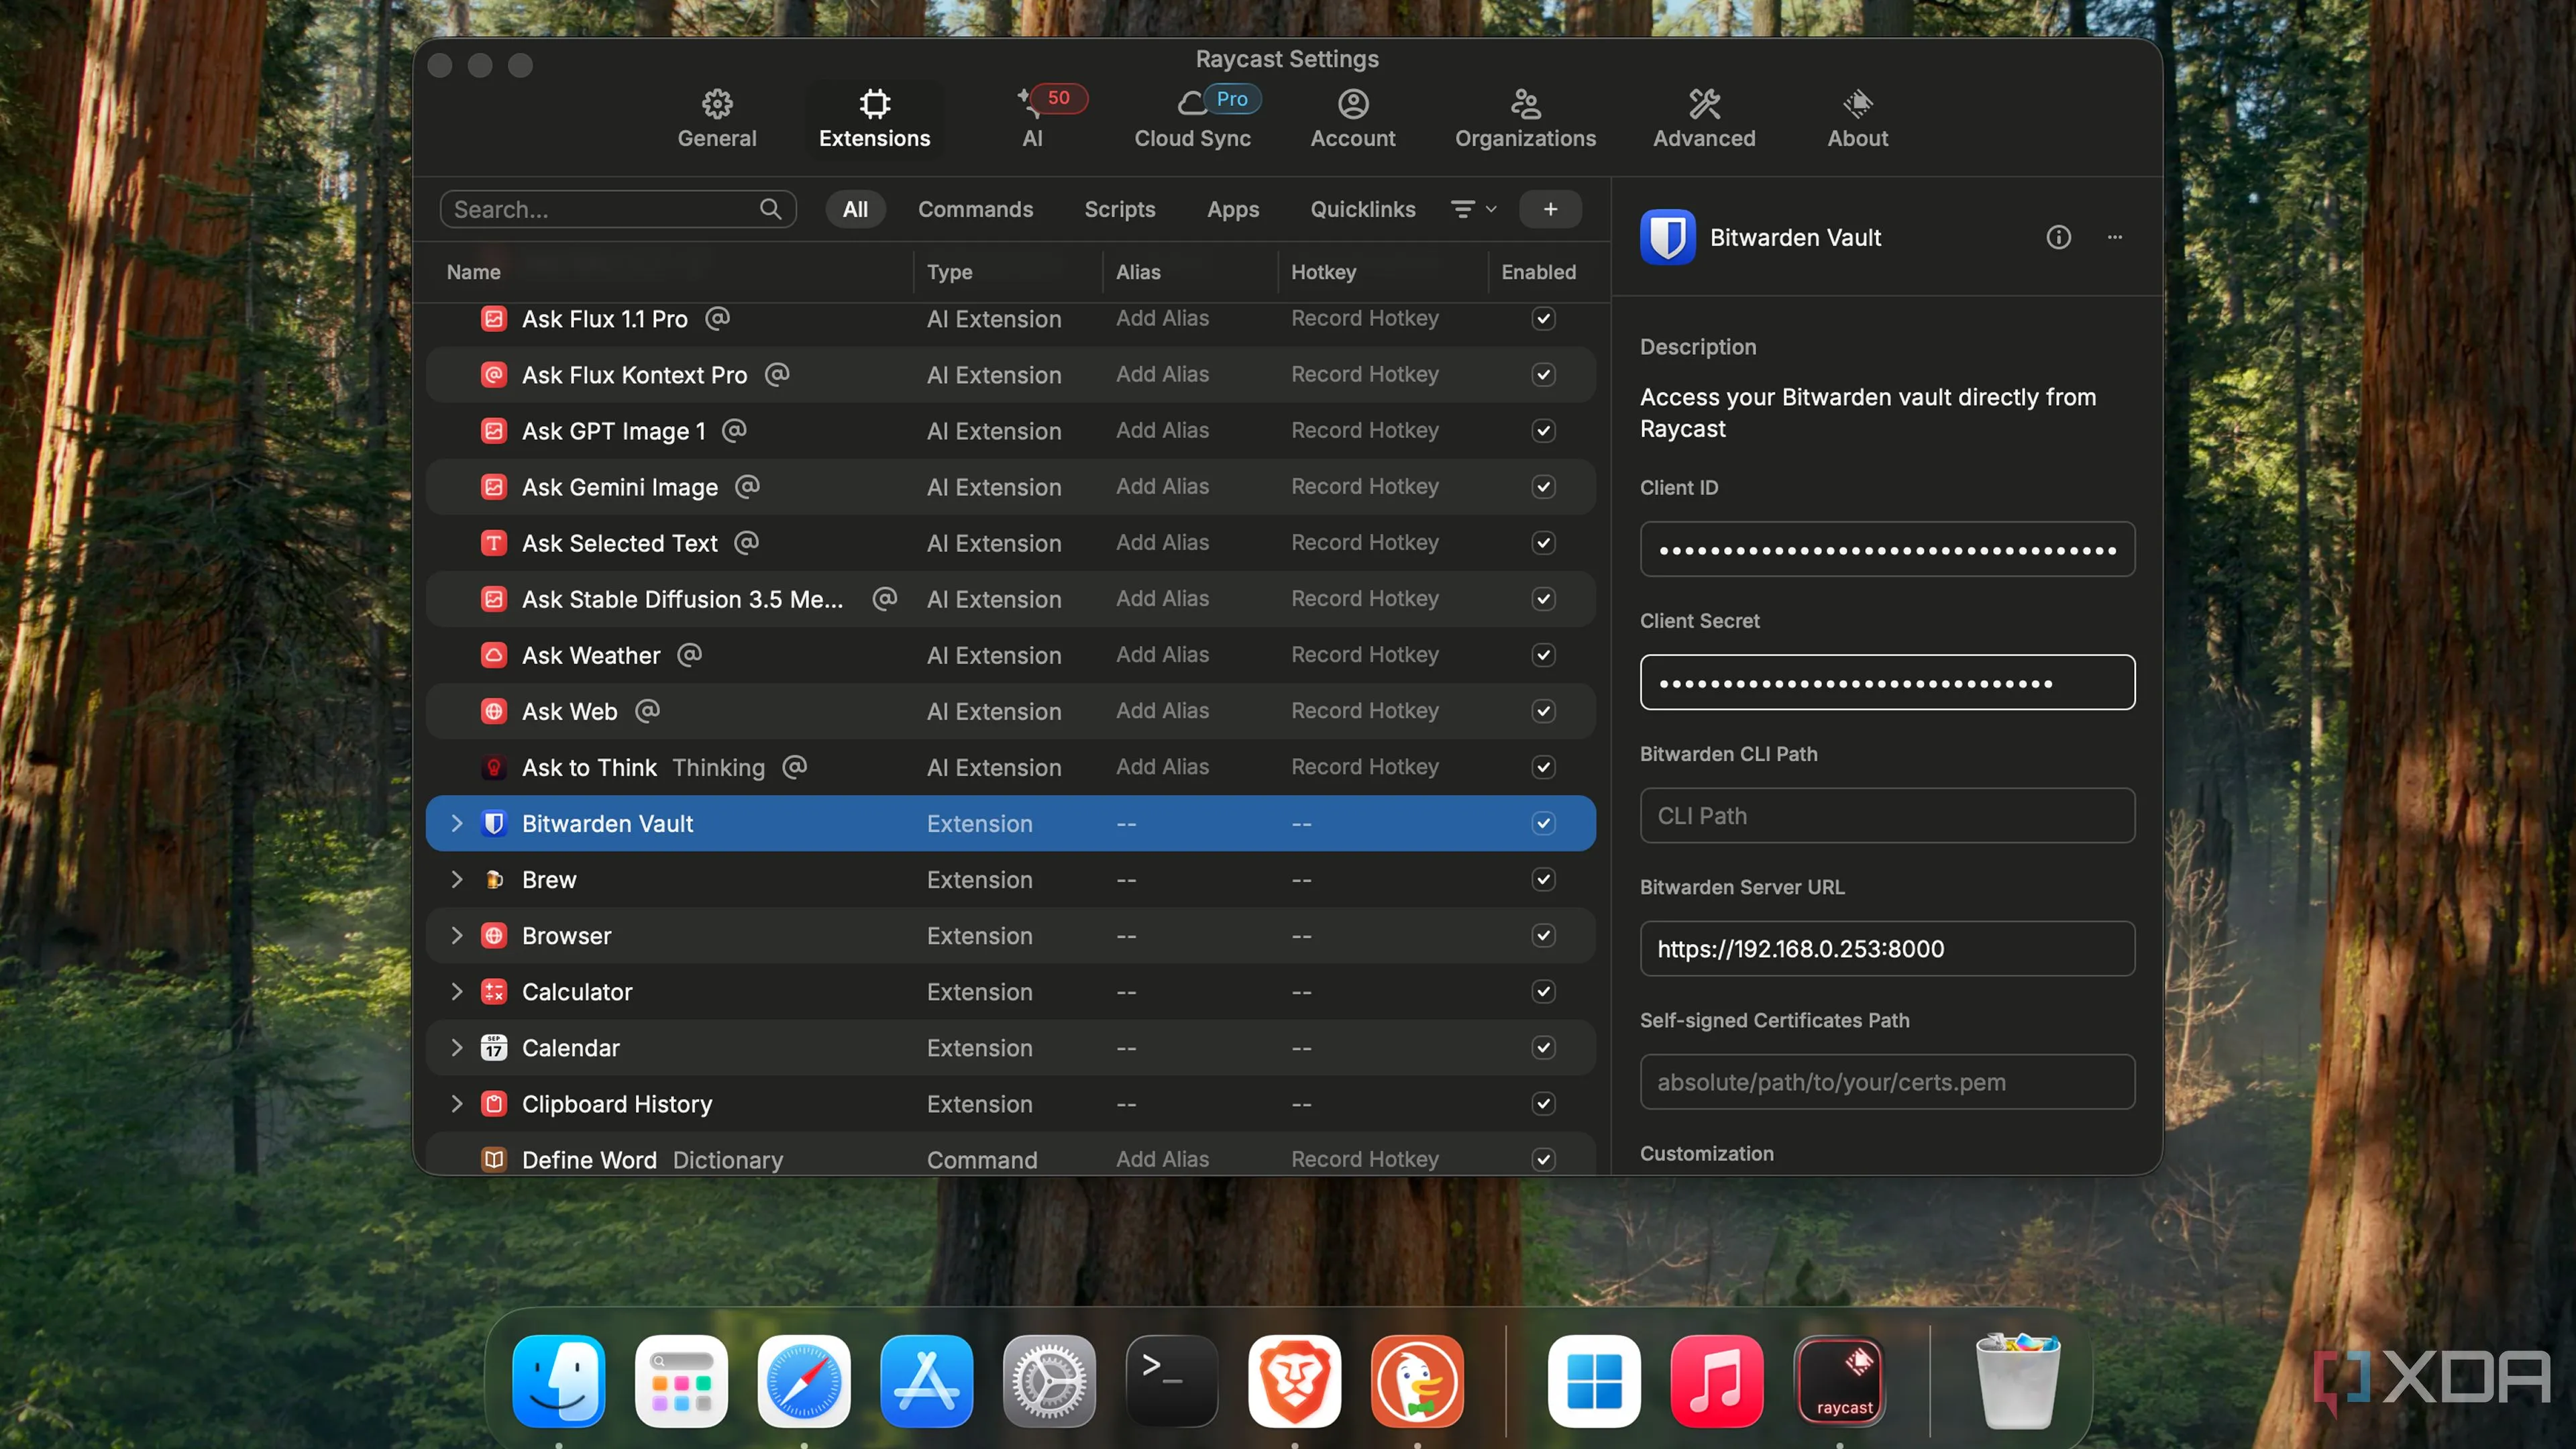Click the search magnifier icon
This screenshot has width=2576, height=1449.
coord(770,209)
